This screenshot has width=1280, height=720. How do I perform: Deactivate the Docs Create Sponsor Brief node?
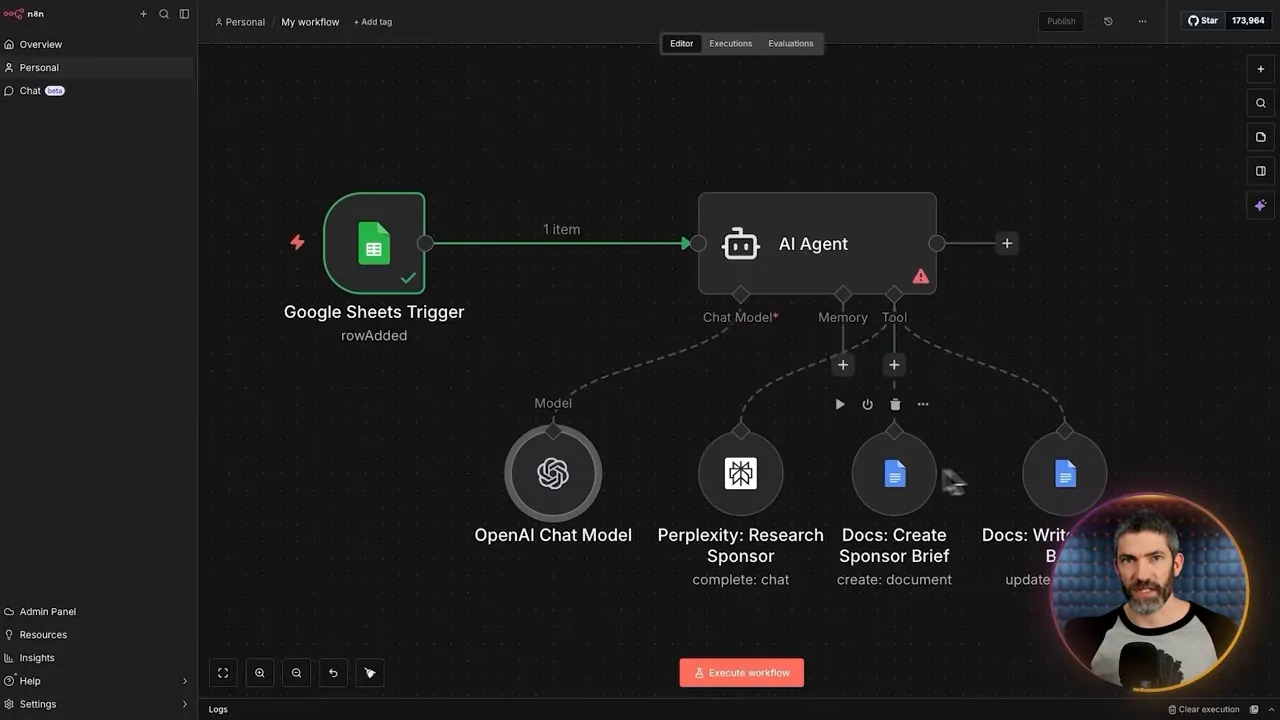click(x=867, y=404)
